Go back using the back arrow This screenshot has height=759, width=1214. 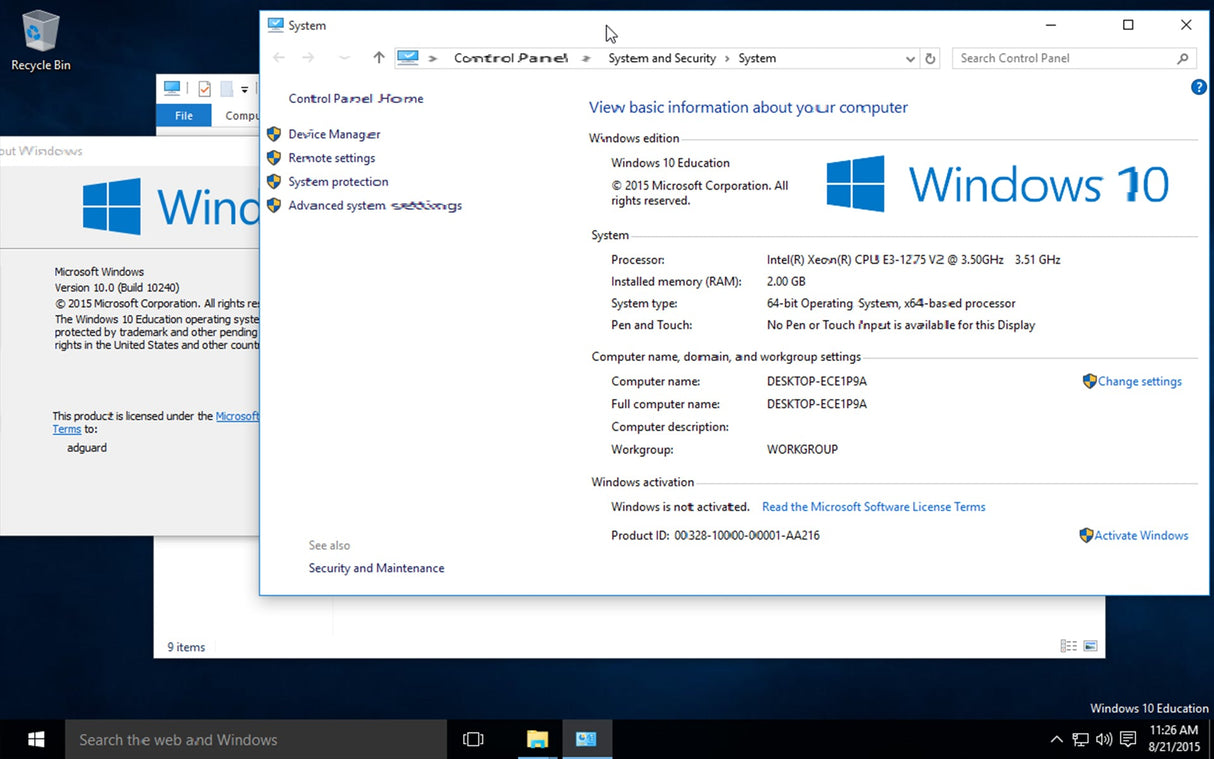click(278, 58)
